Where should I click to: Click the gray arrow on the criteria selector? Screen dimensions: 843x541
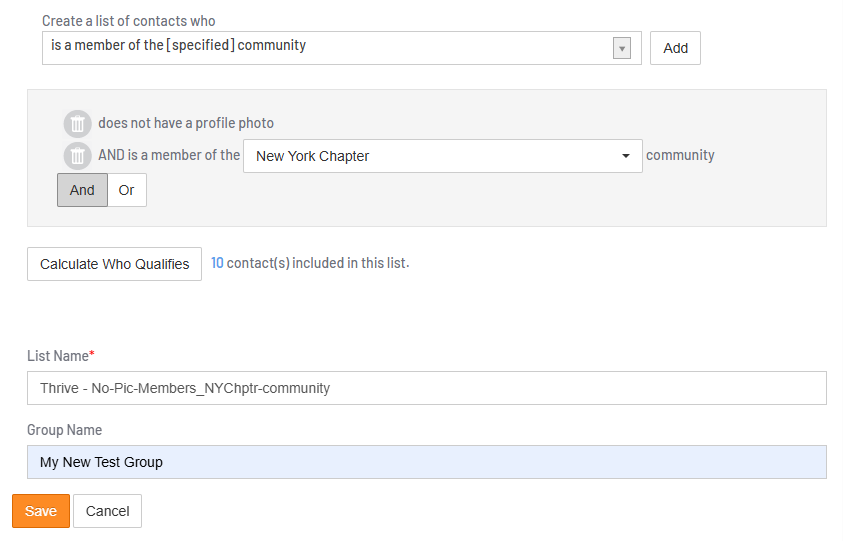coord(621,48)
